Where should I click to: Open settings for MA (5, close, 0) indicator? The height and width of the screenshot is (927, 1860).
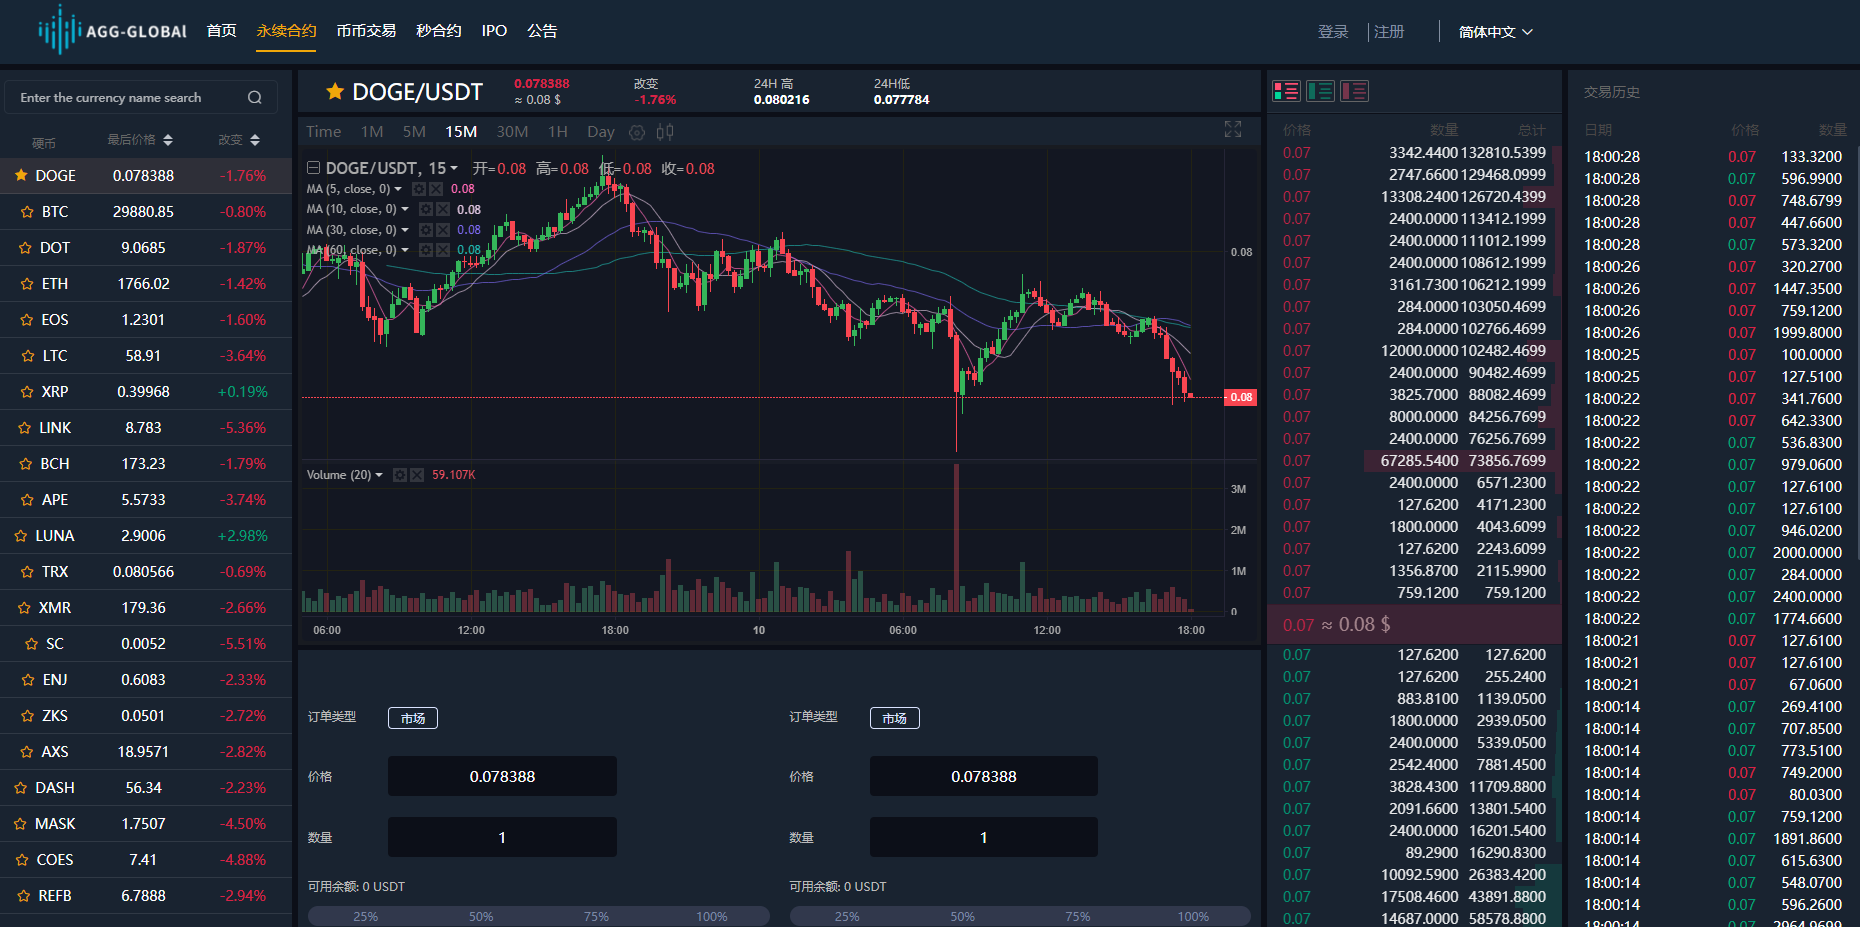pos(419,189)
